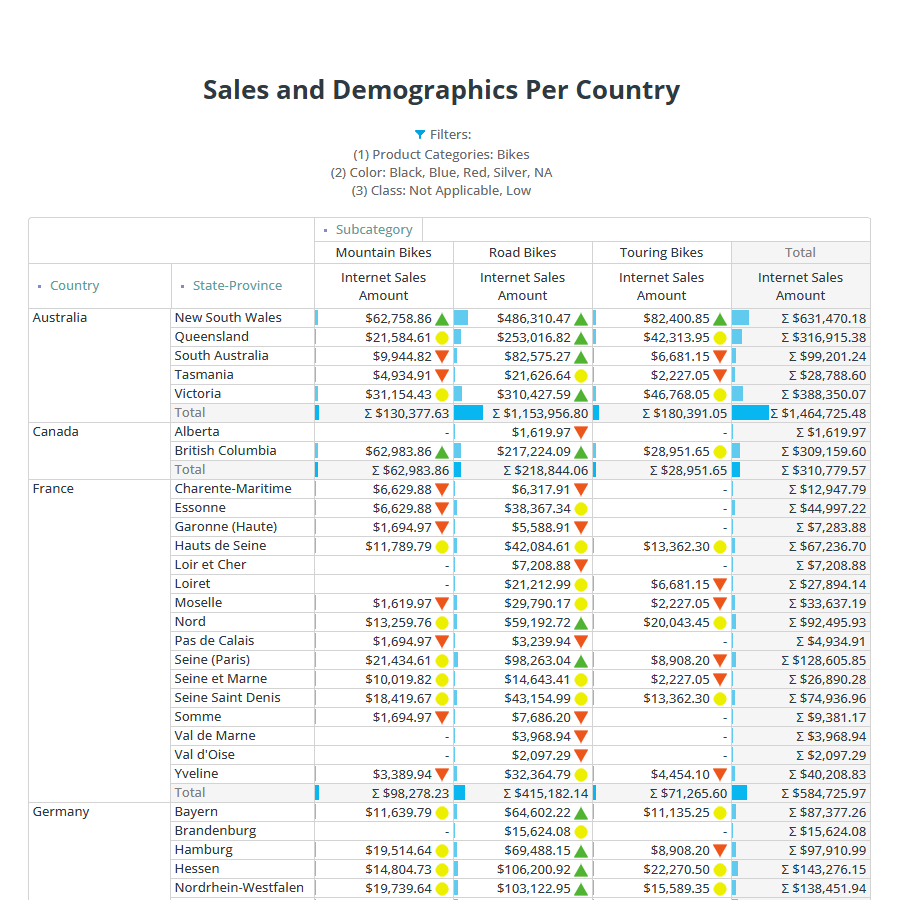Click the Country row header label
Screen dimensions: 900x900
coord(75,286)
